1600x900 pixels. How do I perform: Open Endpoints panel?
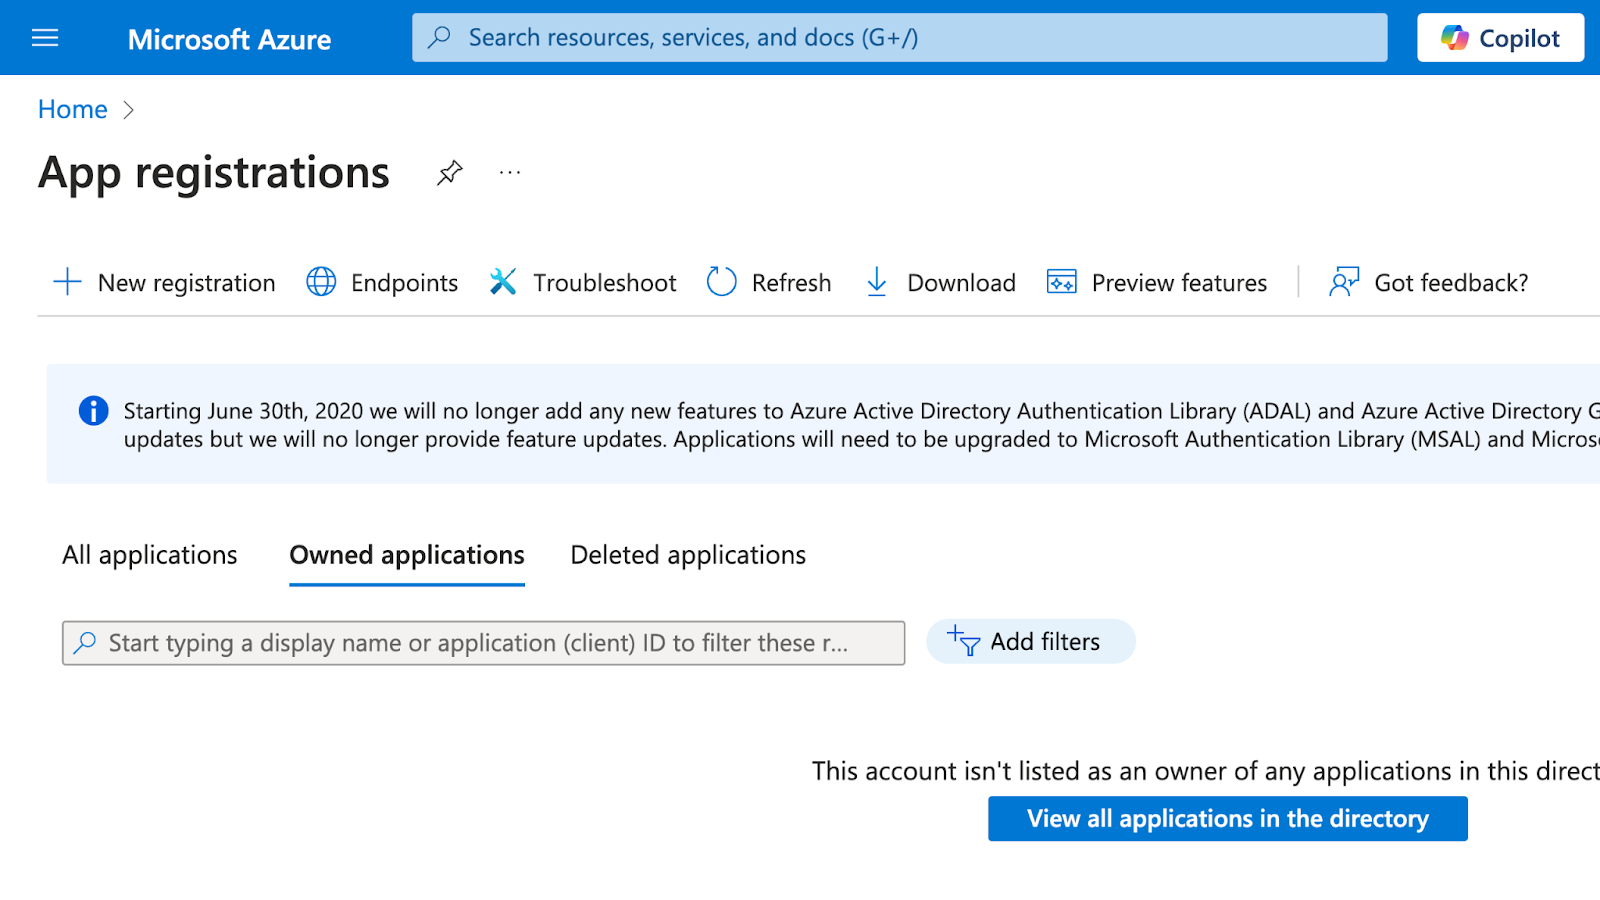[x=382, y=283]
